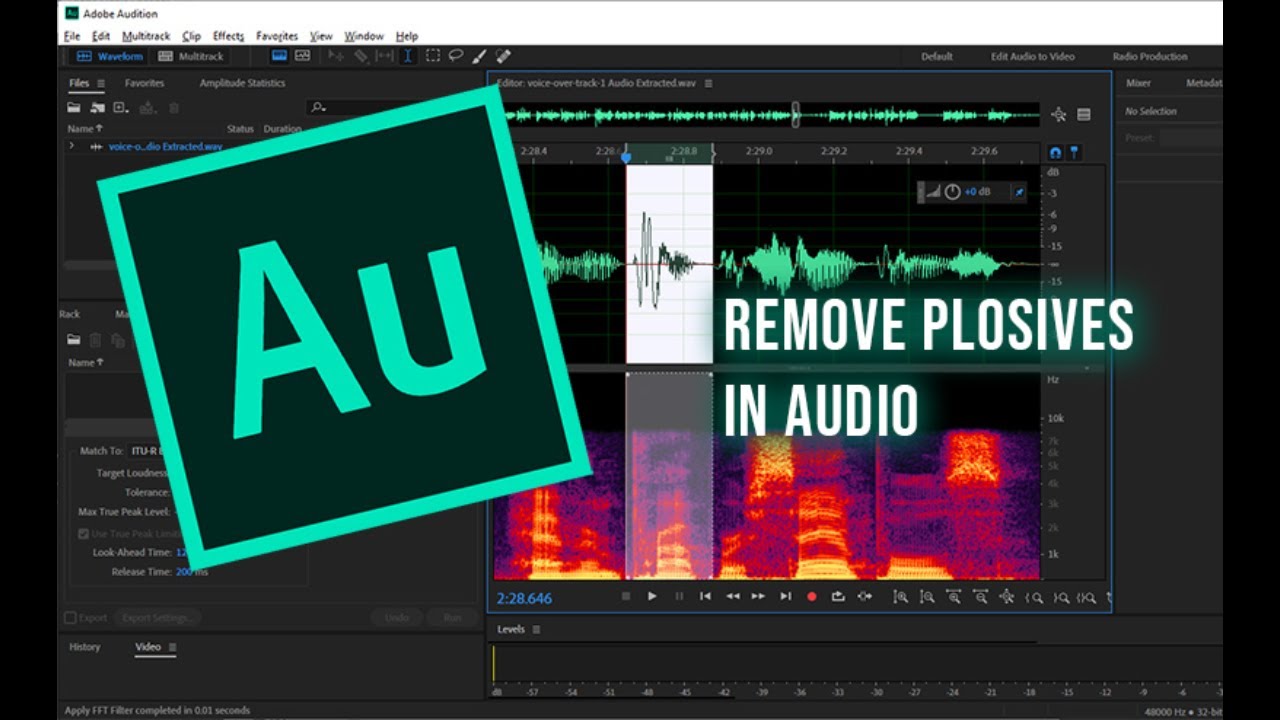Click the Play button
1280x720 pixels.
click(x=652, y=597)
